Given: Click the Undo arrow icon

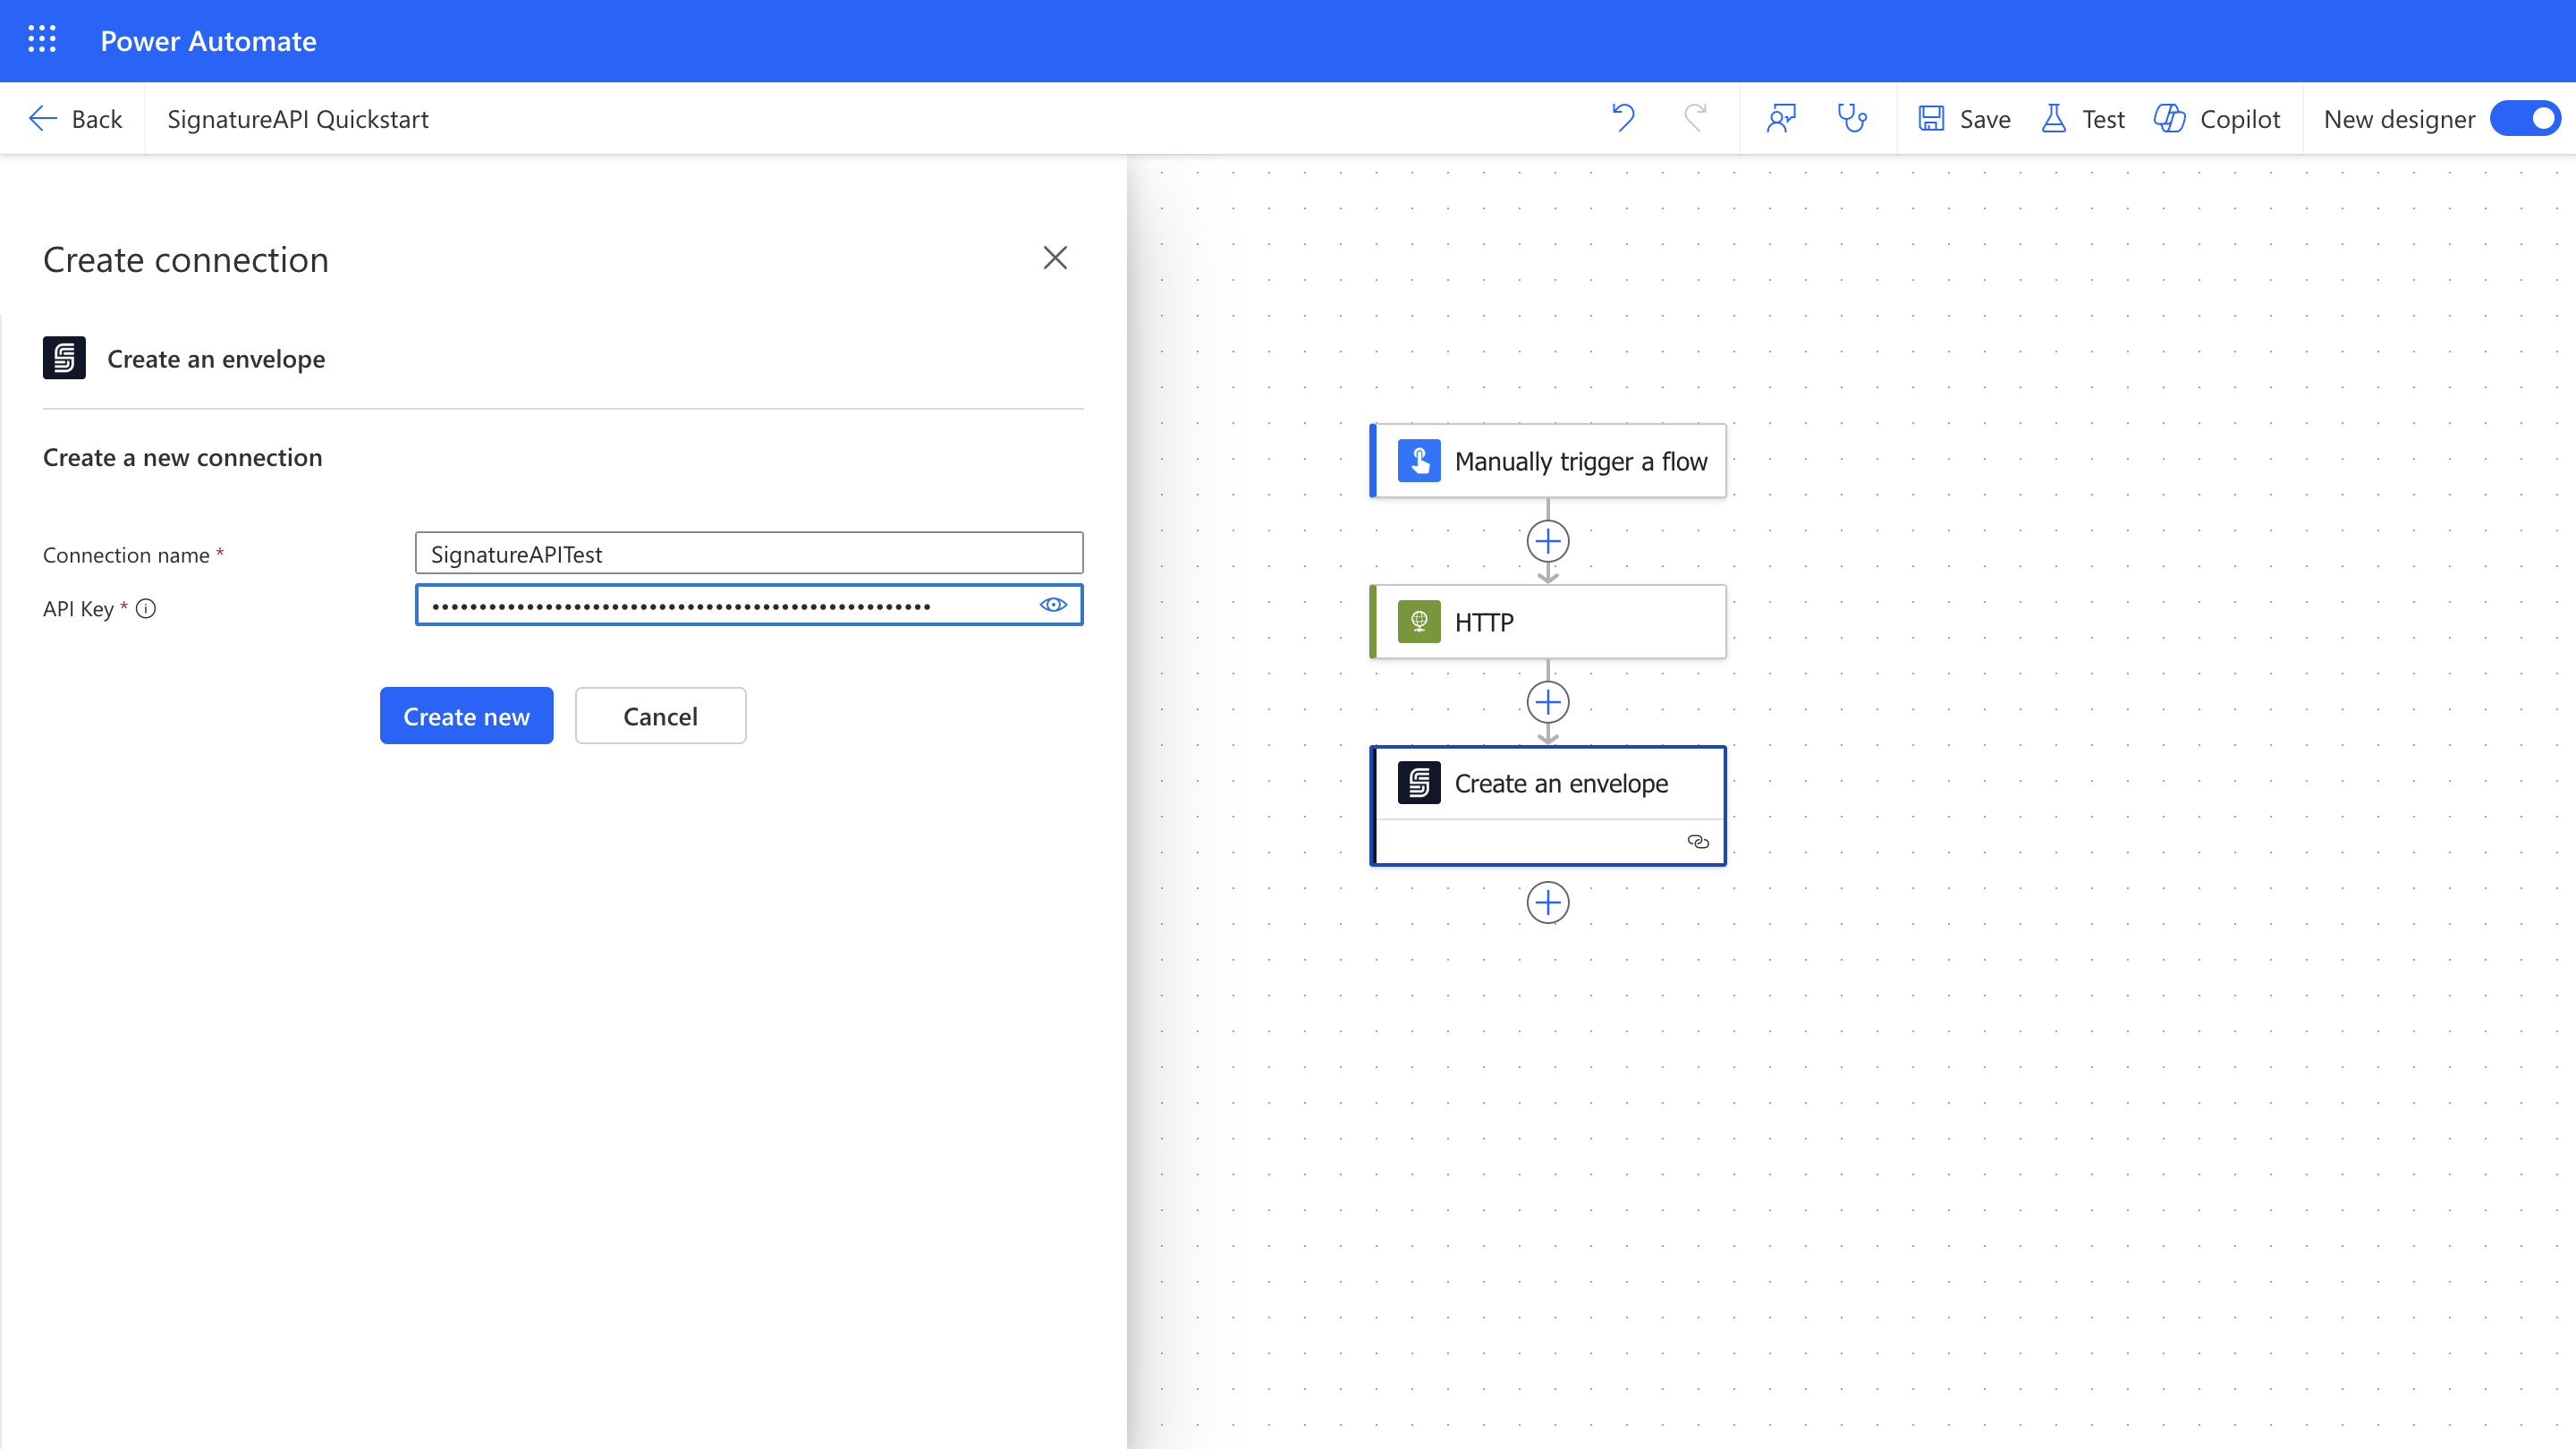Looking at the screenshot, I should [1623, 118].
